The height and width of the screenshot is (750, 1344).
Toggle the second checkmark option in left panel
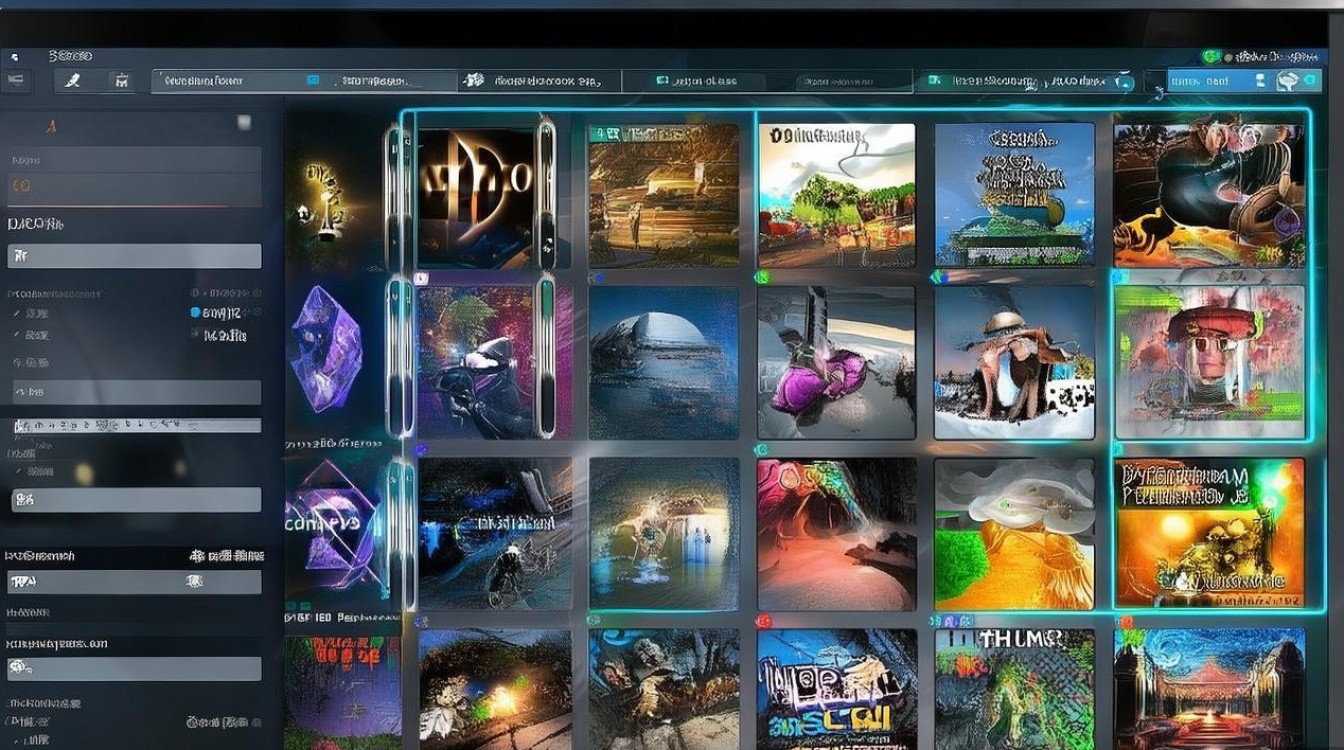click(x=17, y=336)
